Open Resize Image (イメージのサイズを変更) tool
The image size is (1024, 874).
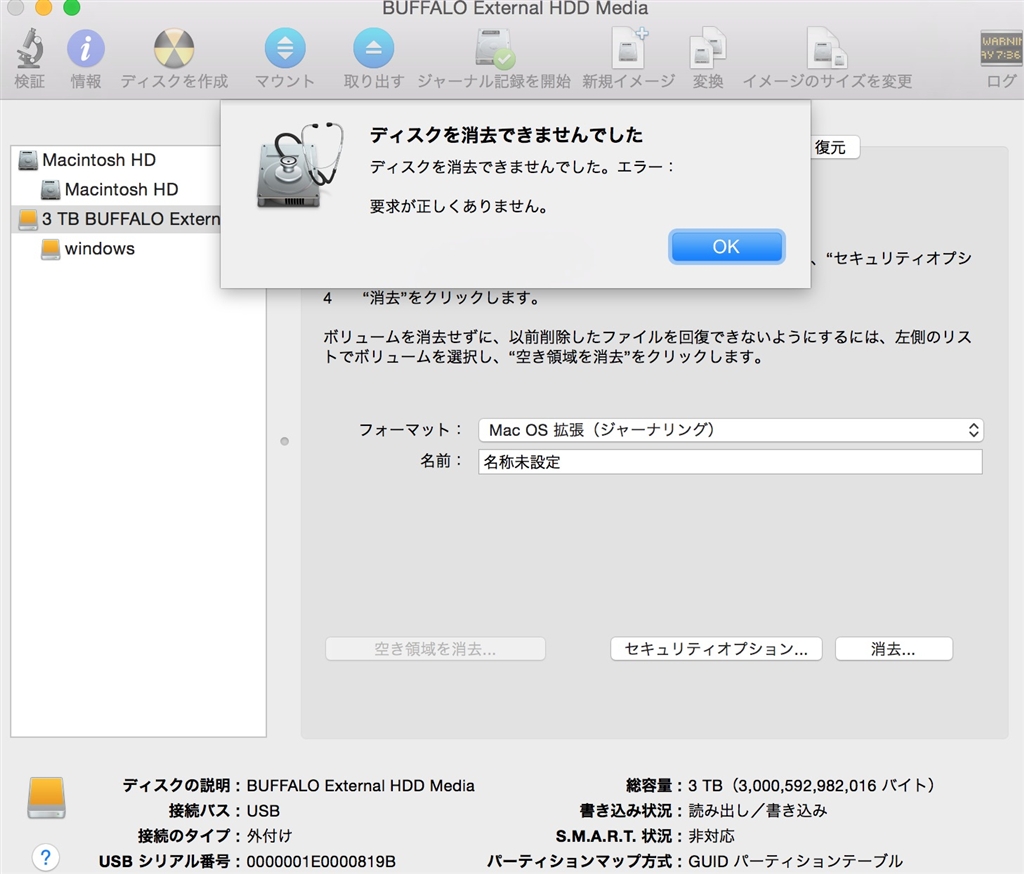point(827,50)
